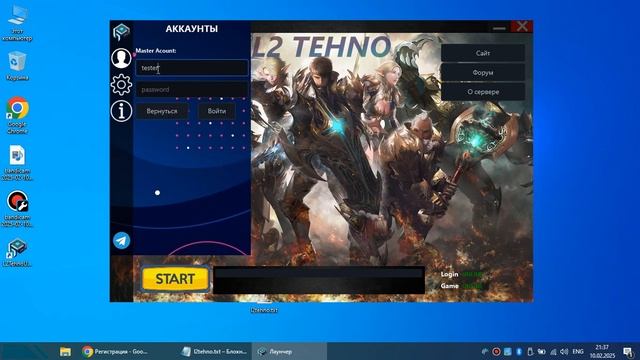Select the Bandicam recorder desktop shortcut

pyautogui.click(x=17, y=209)
